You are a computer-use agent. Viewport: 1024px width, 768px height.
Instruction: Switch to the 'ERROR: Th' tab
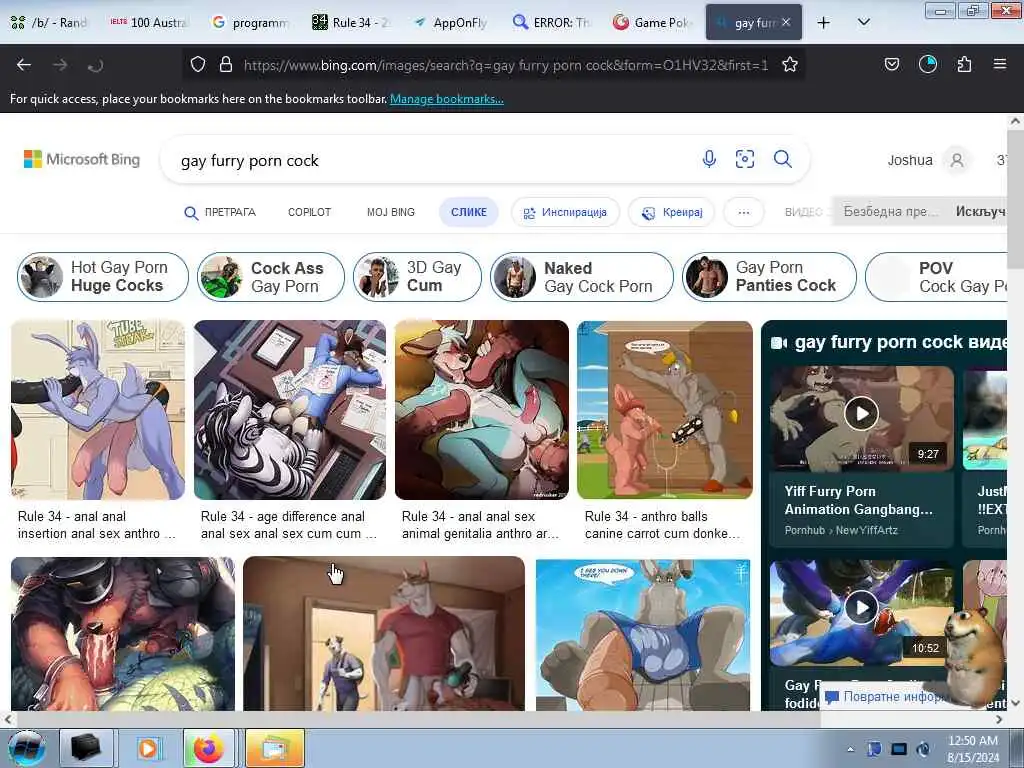click(552, 22)
